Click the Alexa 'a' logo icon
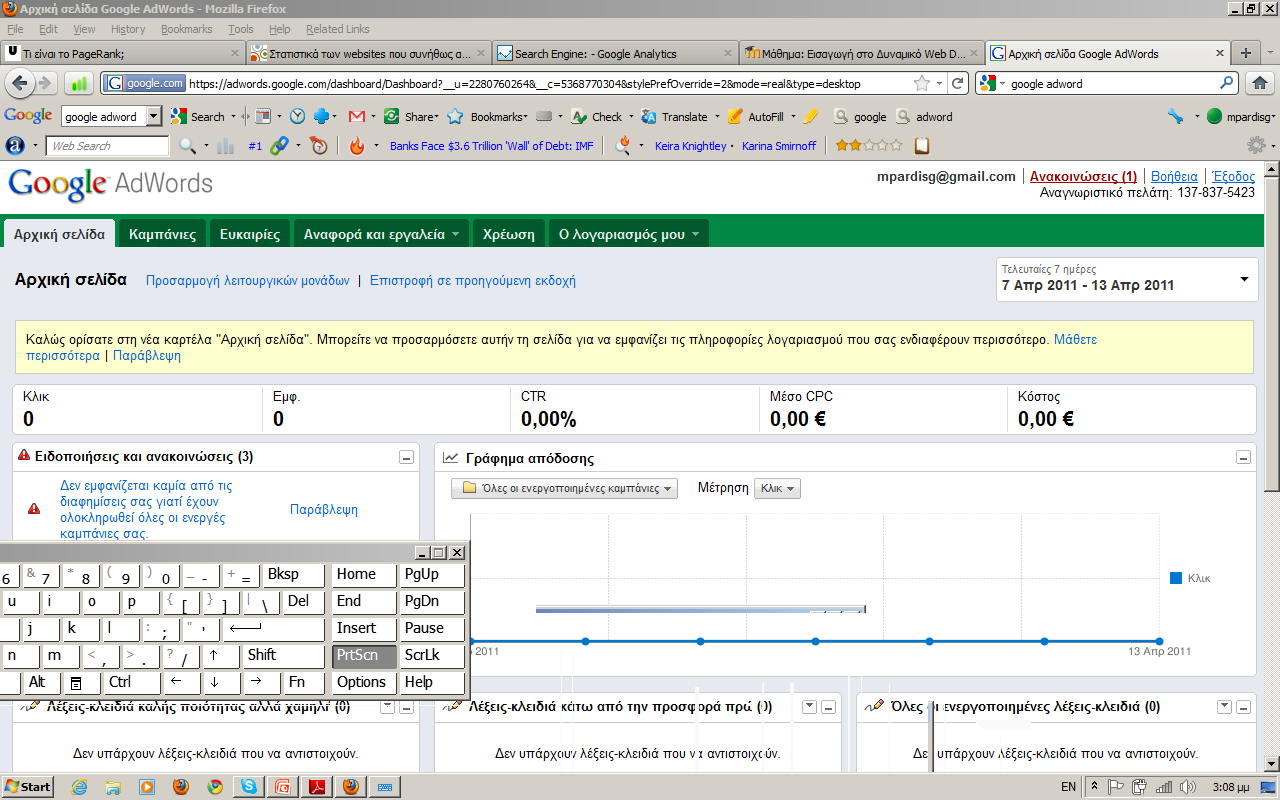 tap(15, 146)
